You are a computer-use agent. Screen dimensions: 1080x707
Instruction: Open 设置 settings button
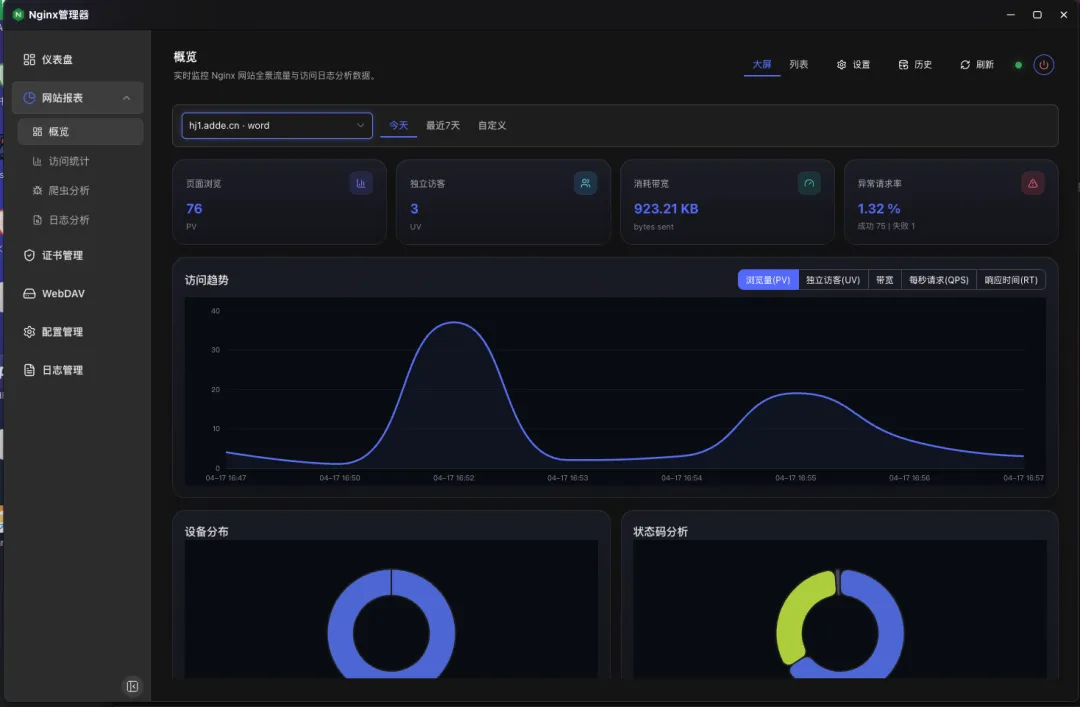click(853, 65)
